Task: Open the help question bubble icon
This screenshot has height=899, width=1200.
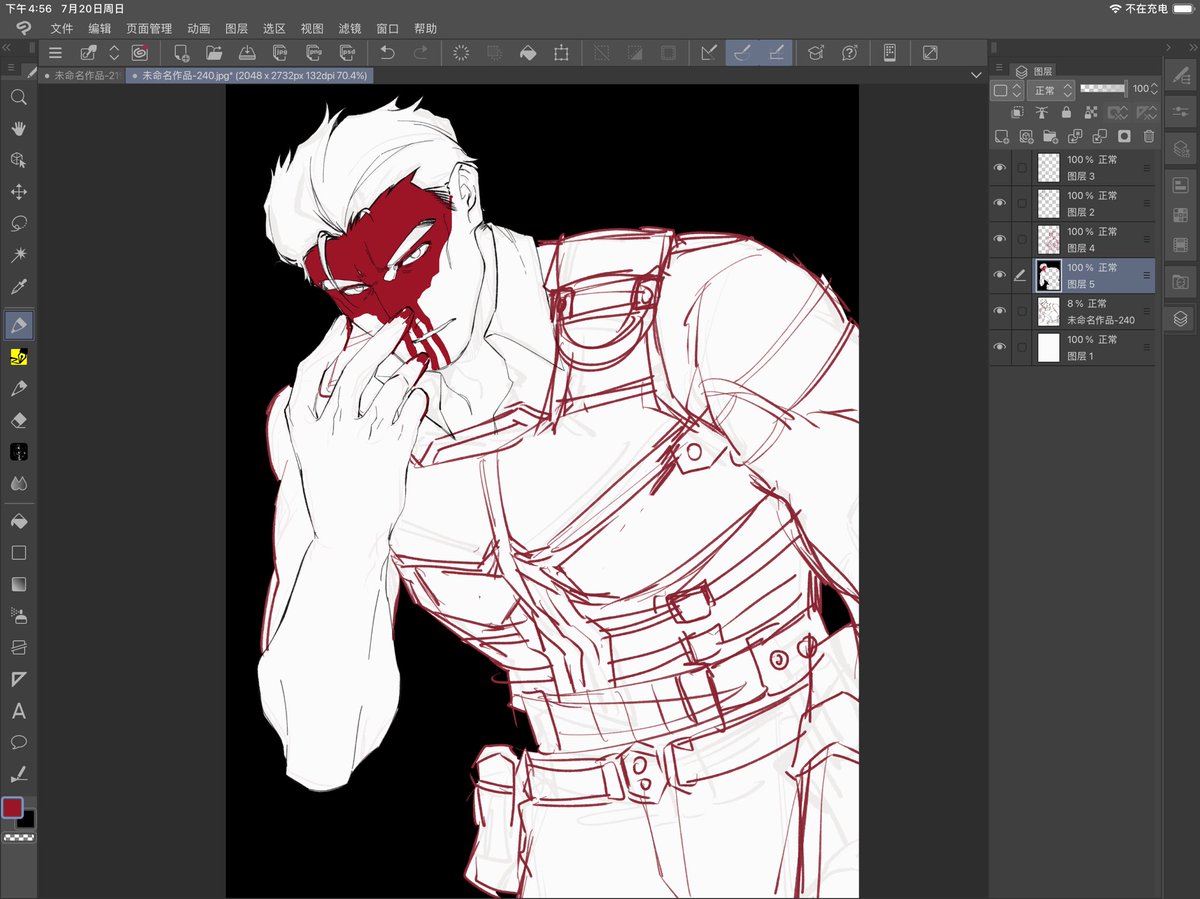Action: click(849, 53)
